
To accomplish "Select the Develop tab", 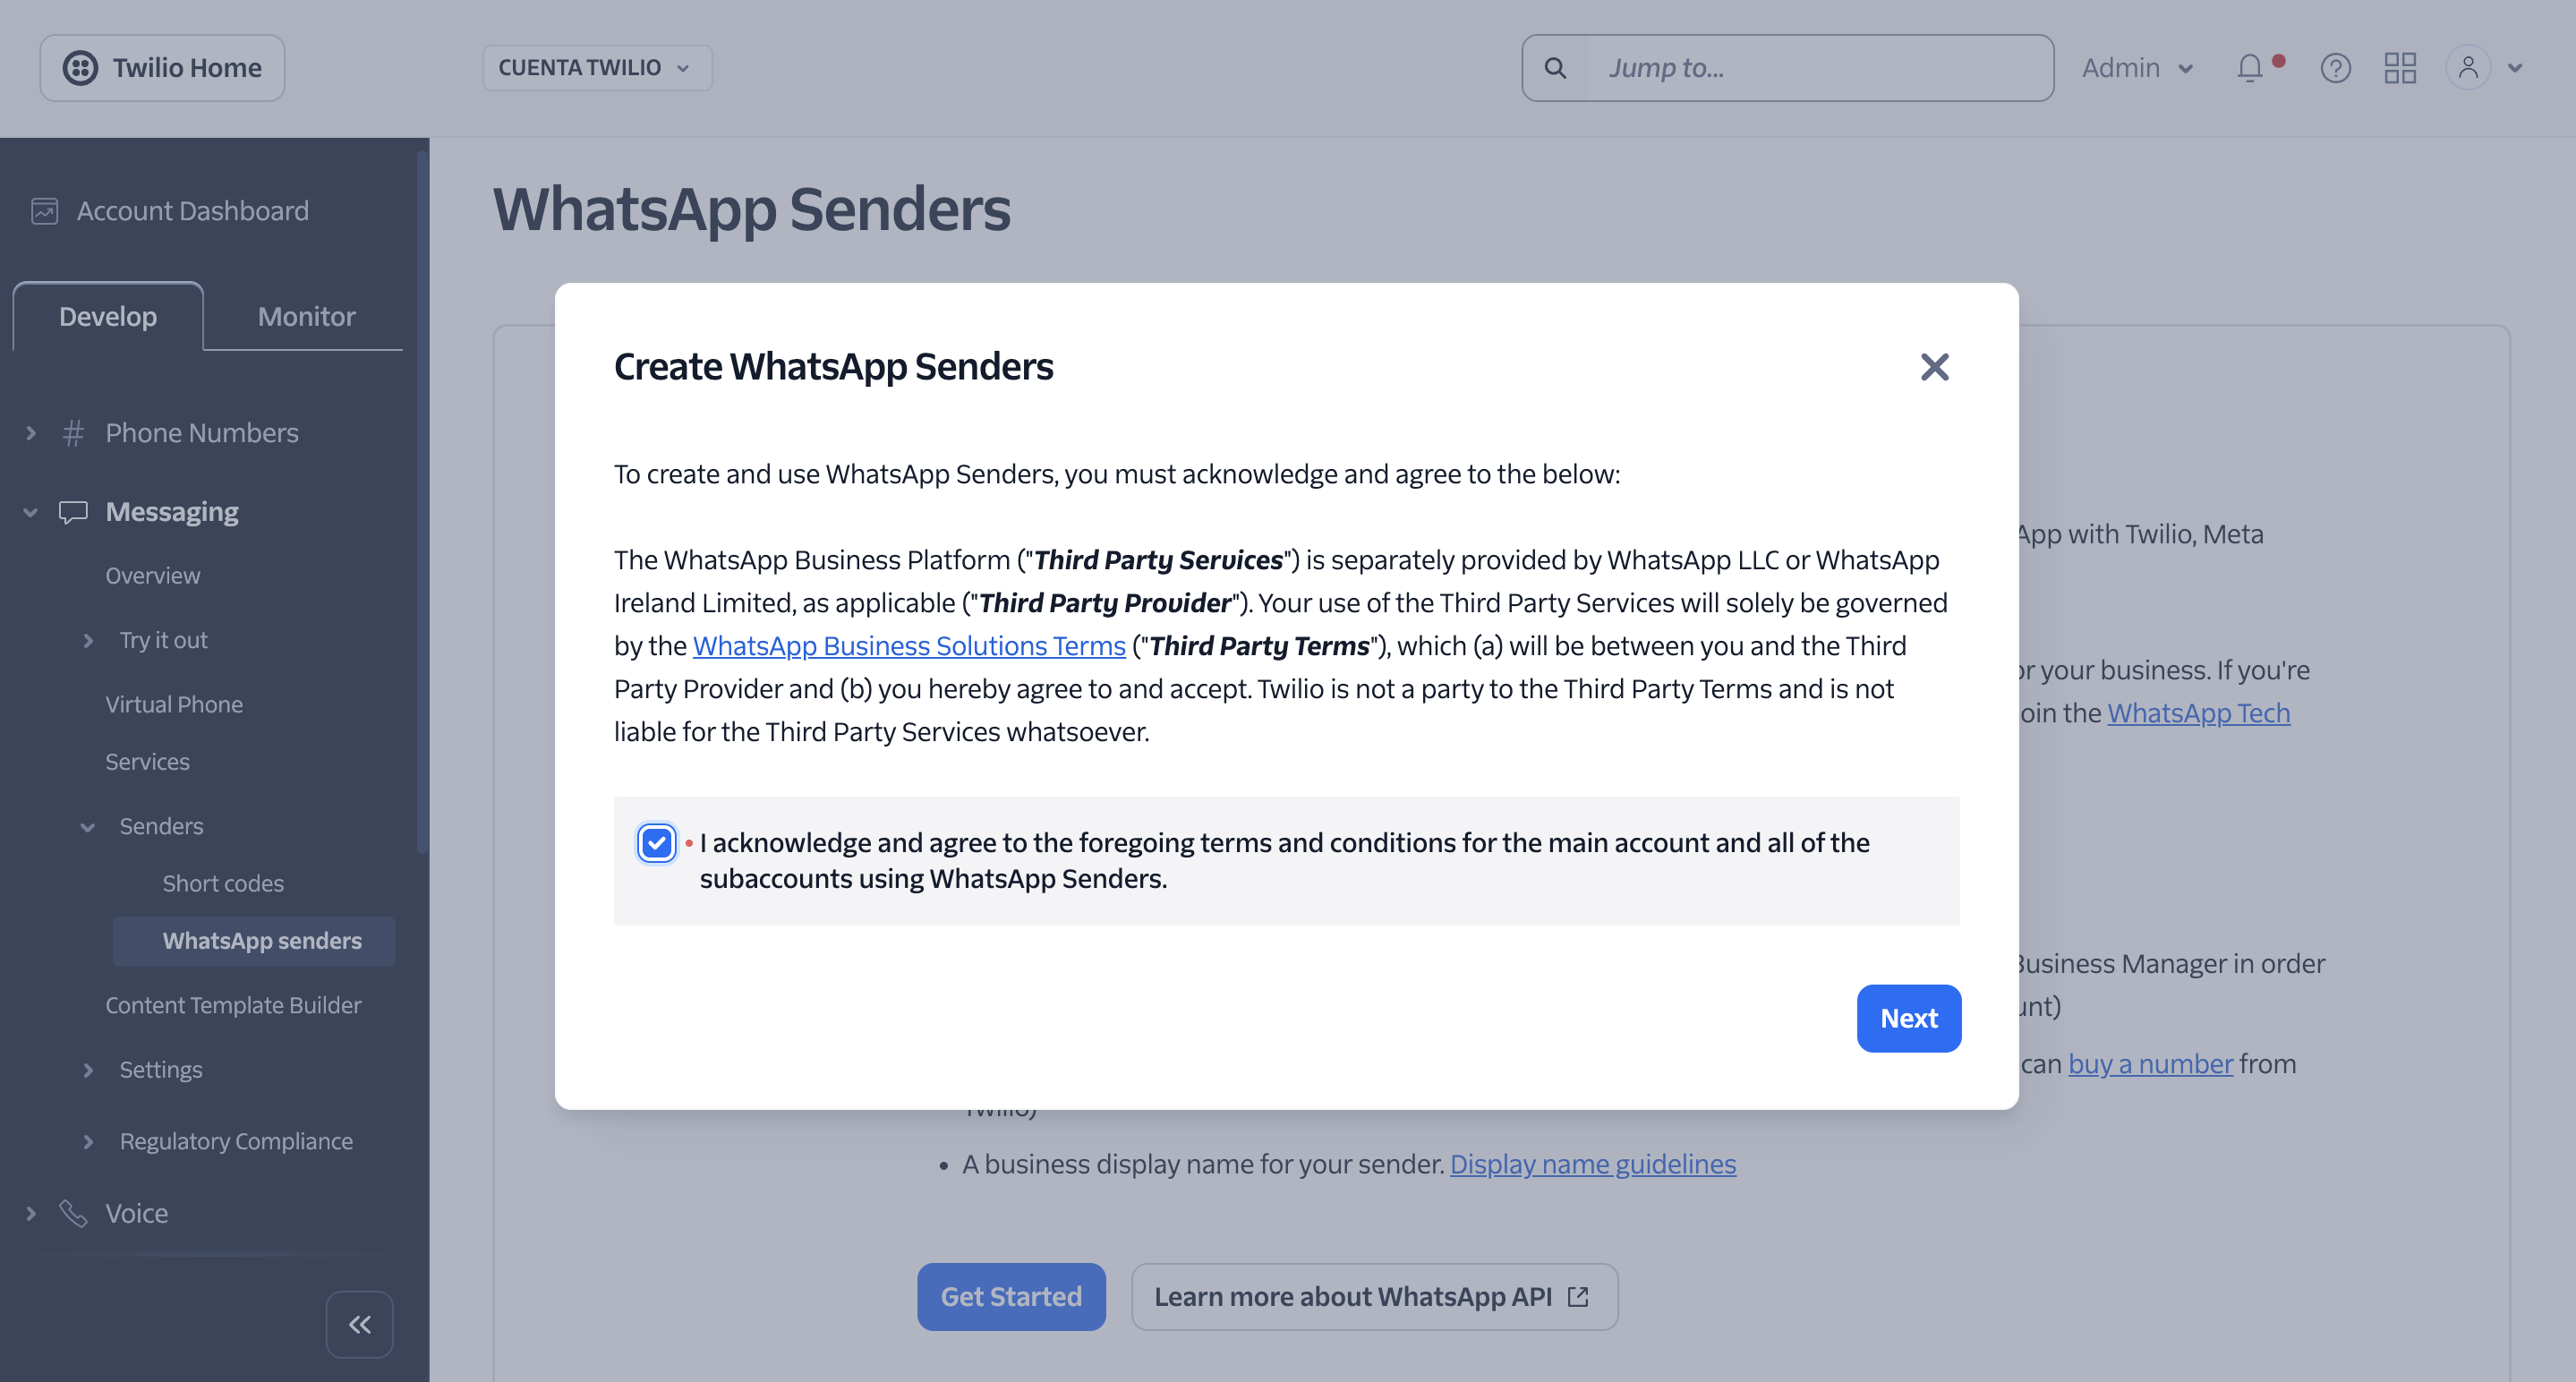I will click(x=108, y=316).
